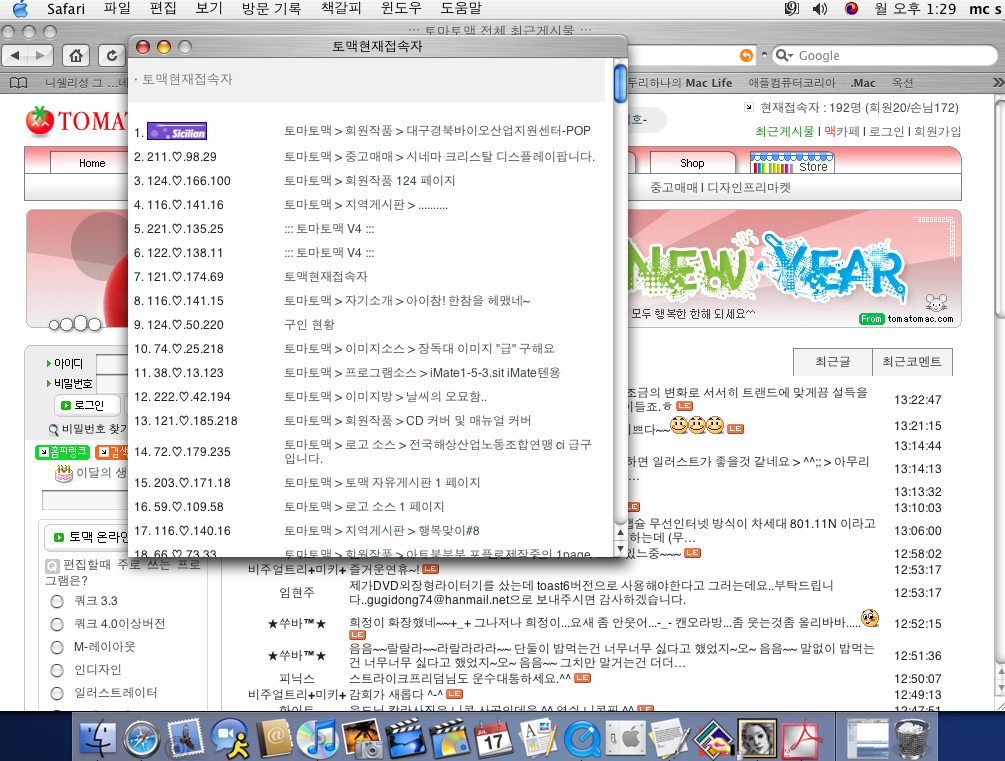Click the volume icon in menu bar
The image size is (1005, 761).
(x=820, y=9)
